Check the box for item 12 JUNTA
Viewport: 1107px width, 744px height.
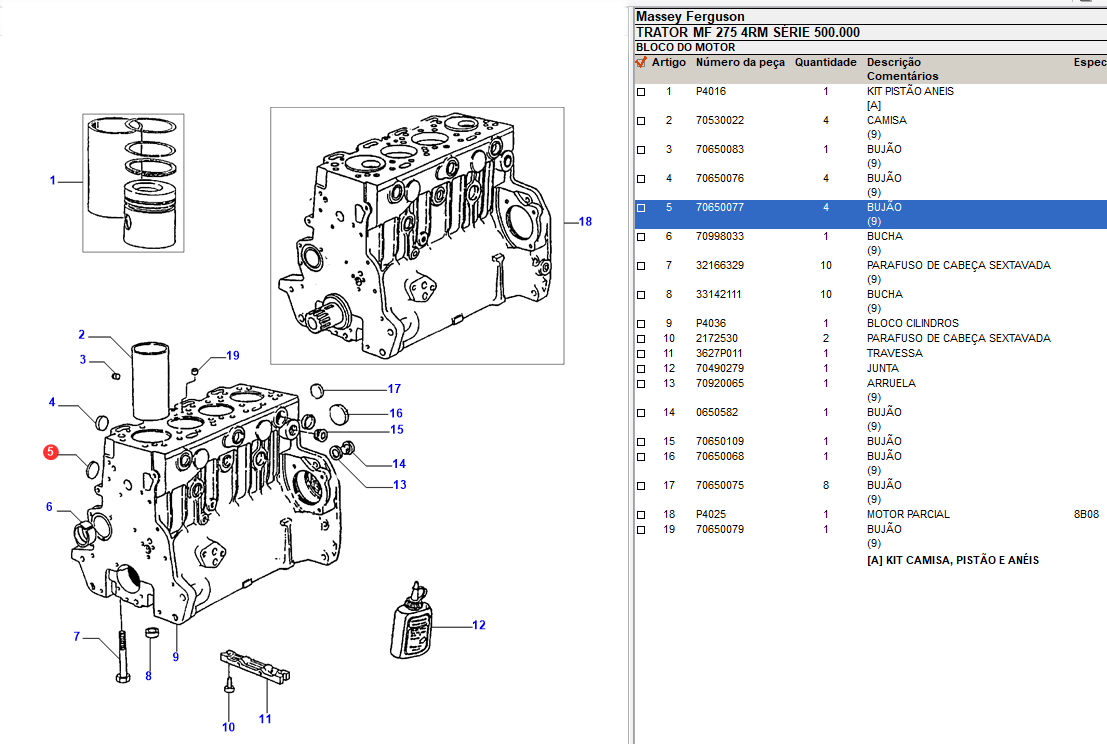[x=642, y=369]
